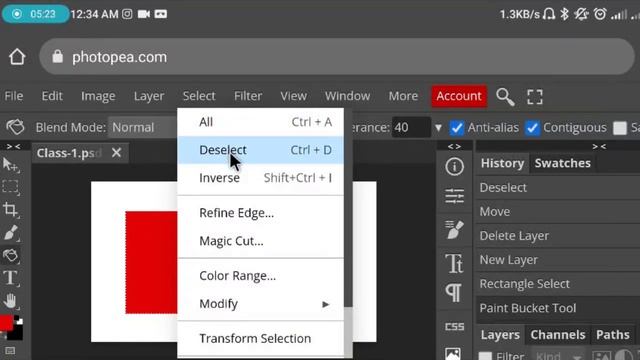
Task: Open Magic Cut
Action: (x=260, y=241)
